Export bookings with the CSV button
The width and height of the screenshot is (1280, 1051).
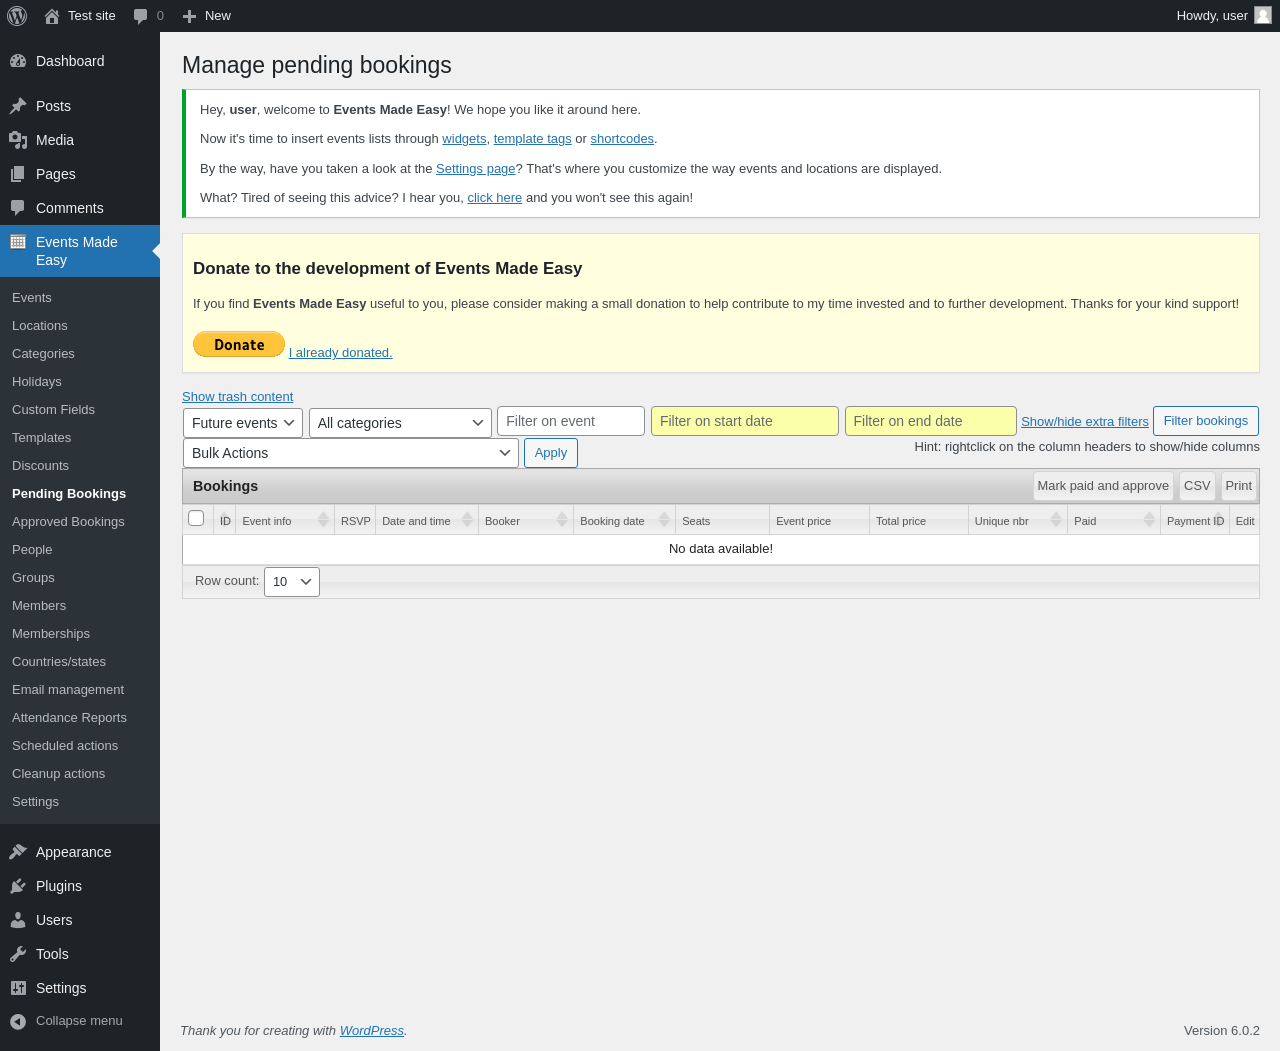pos(1197,486)
